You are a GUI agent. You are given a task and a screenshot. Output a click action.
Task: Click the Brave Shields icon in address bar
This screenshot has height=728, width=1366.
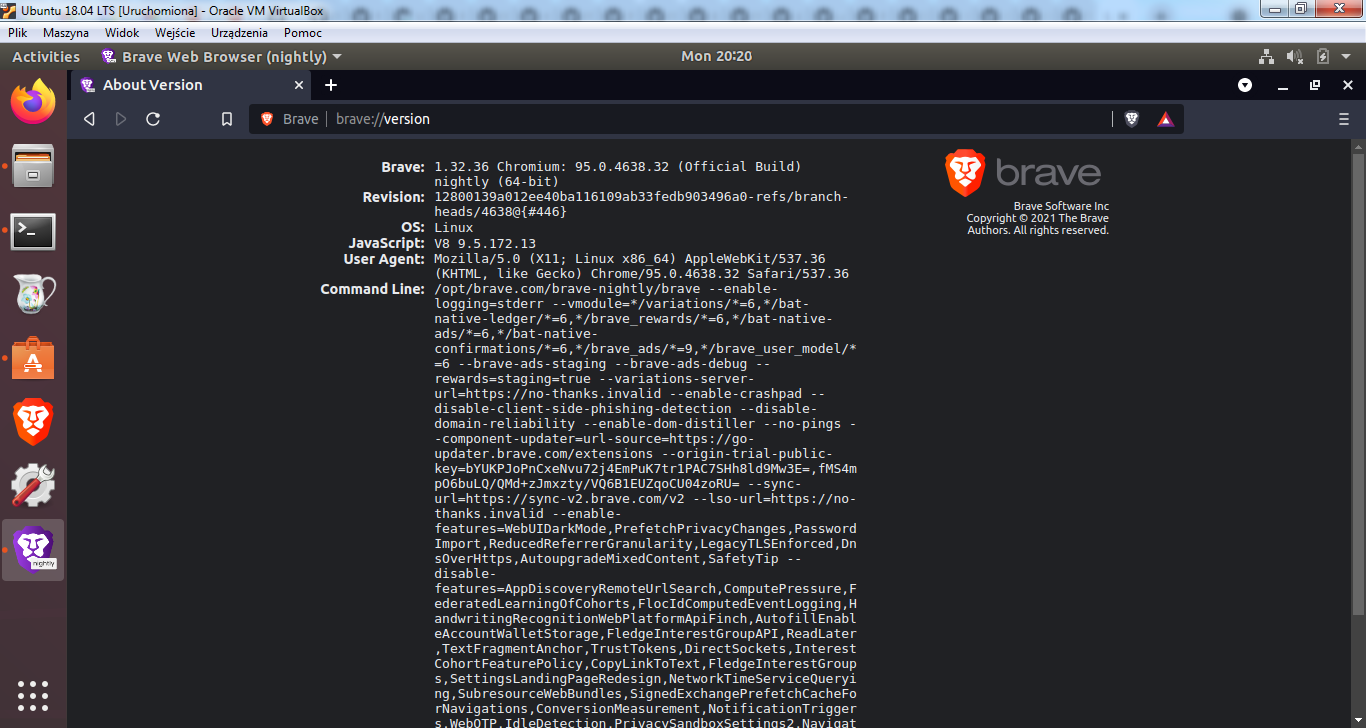tap(1130, 118)
